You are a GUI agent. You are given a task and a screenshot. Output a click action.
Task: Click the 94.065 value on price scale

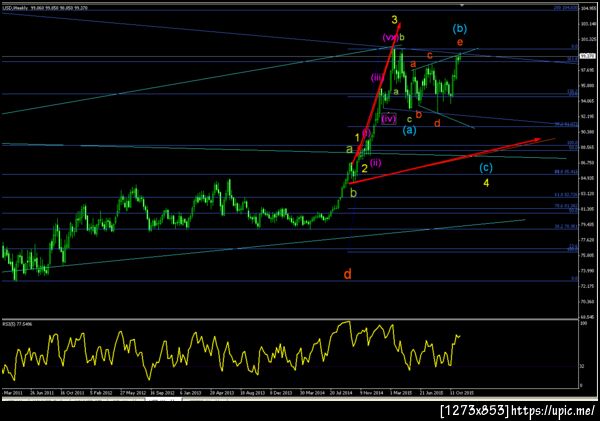tap(588, 101)
